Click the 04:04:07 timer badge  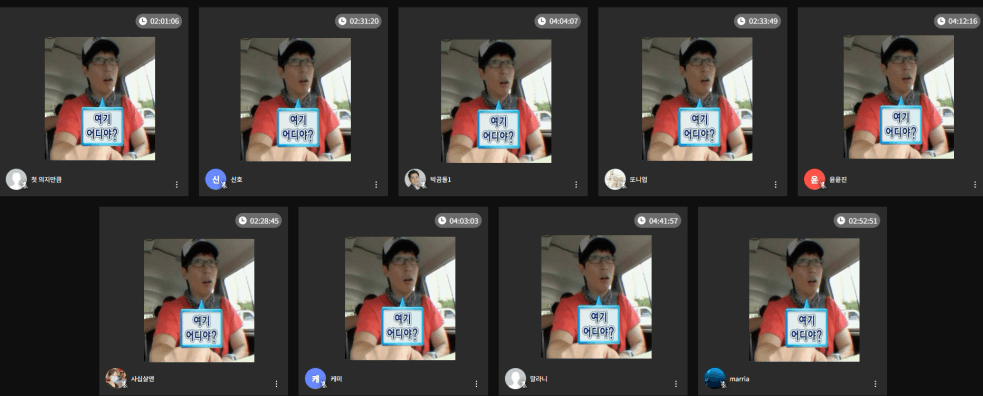pos(558,21)
